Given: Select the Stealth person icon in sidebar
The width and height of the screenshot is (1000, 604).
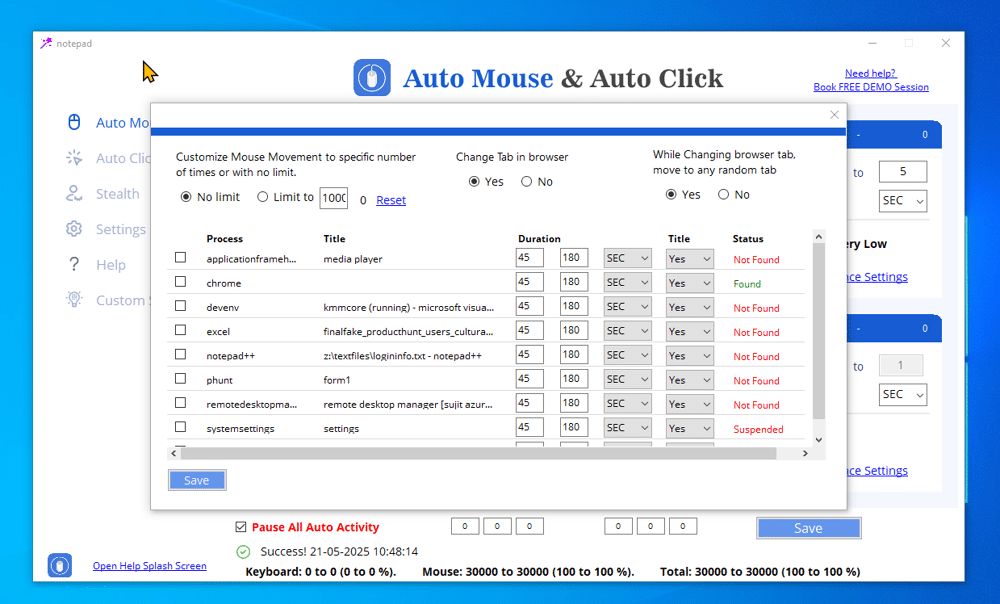Looking at the screenshot, I should 74,193.
